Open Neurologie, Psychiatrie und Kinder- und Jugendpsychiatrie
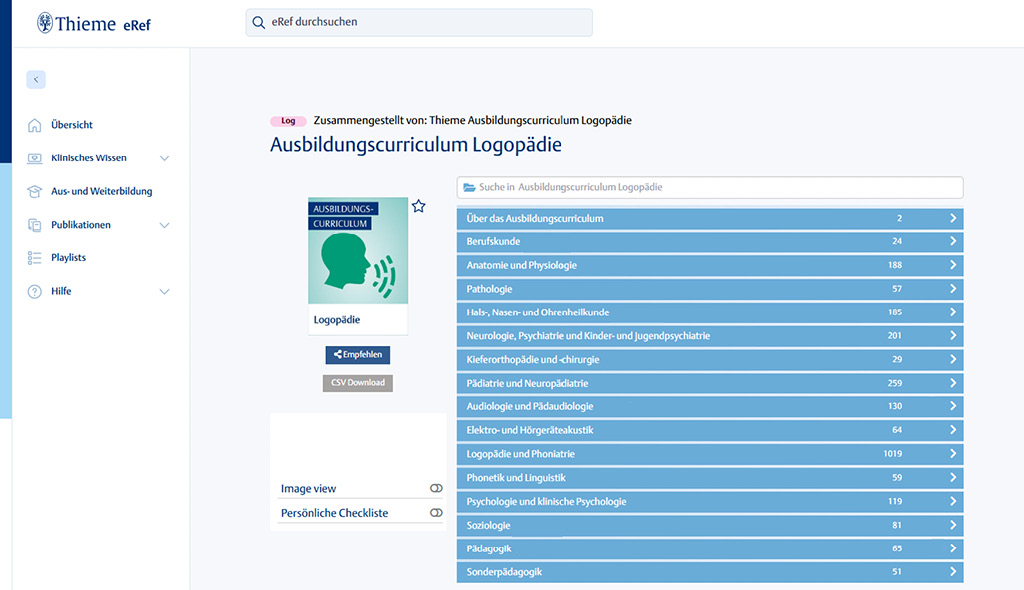The width and height of the screenshot is (1024, 590). tap(710, 335)
